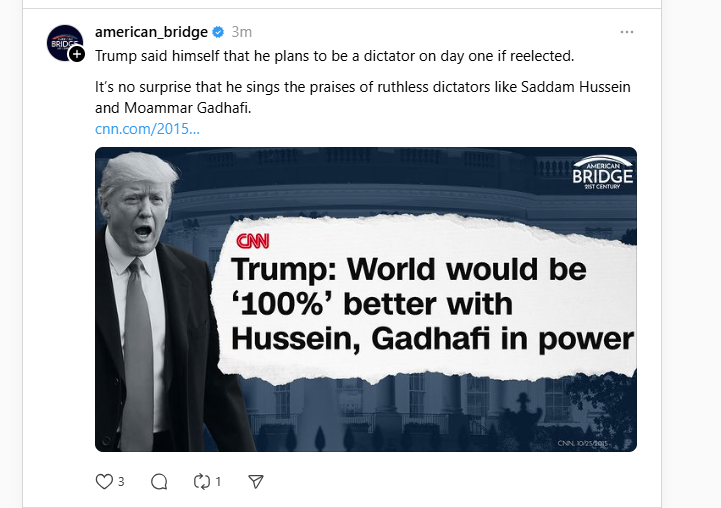Share the post via paper plane icon

[256, 481]
